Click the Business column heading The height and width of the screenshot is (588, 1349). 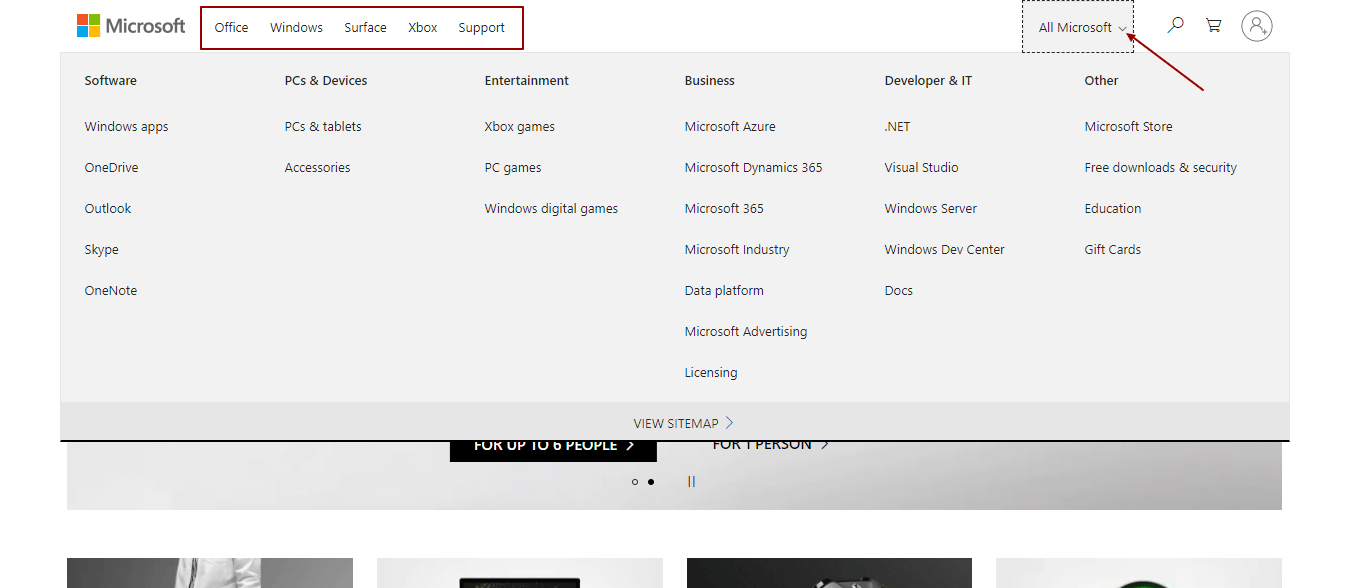click(x=709, y=80)
